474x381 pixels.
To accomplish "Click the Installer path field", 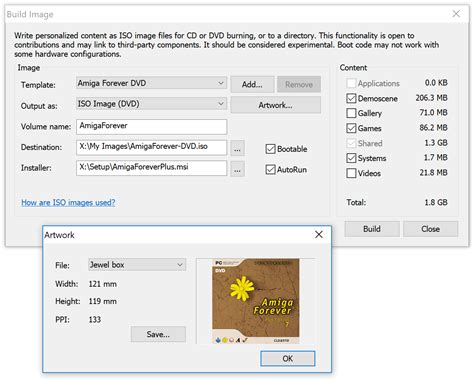I will [x=151, y=167].
